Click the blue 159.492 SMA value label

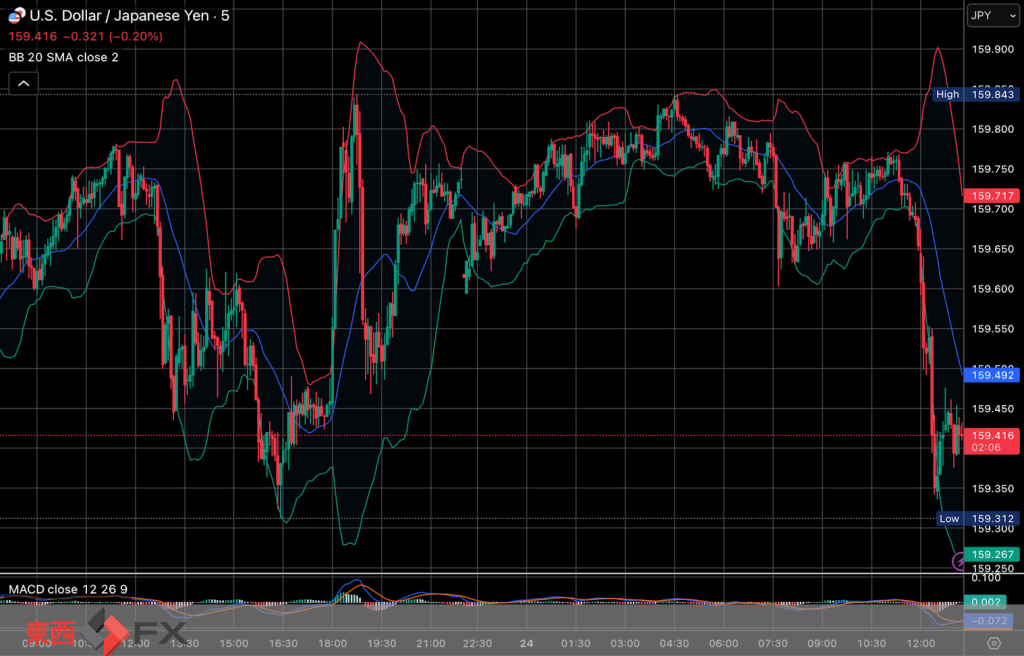[x=992, y=375]
